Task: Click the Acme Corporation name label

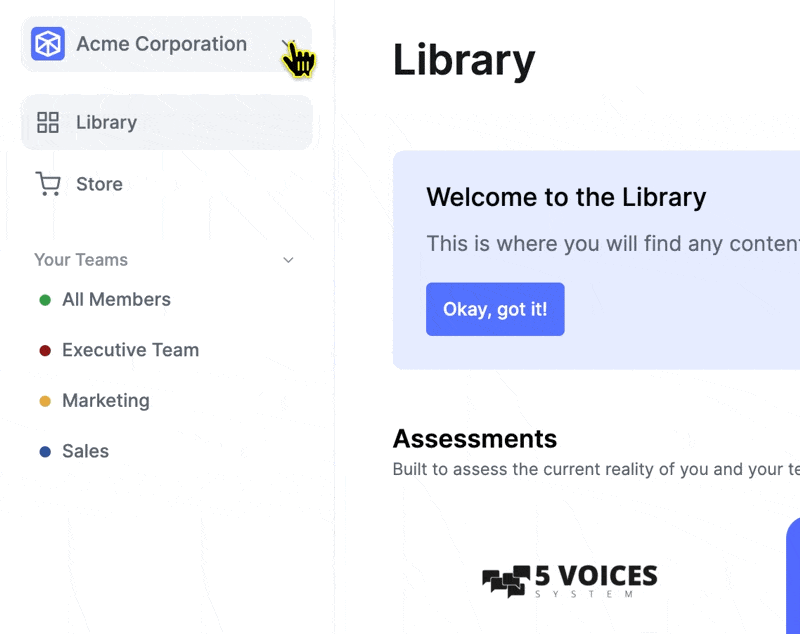Action: coord(161,44)
